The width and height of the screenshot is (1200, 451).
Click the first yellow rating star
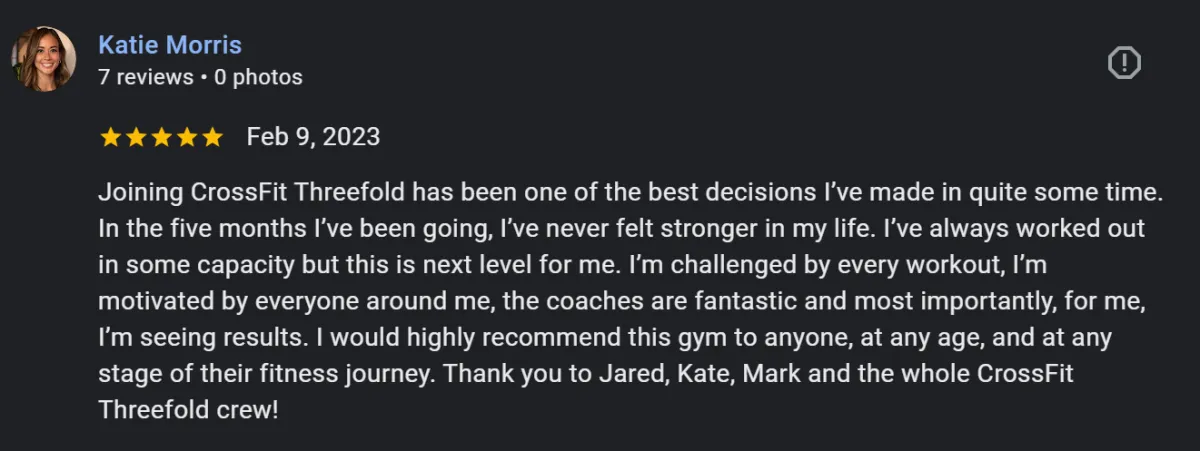click(110, 137)
